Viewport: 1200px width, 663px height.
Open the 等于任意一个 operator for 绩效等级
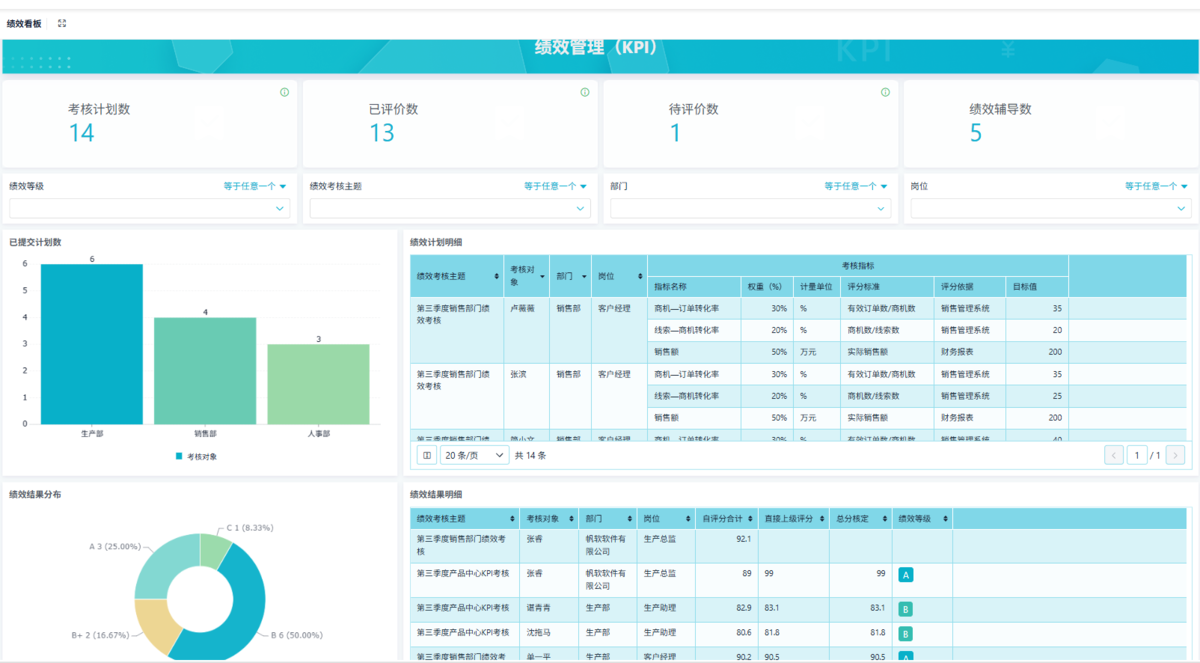coord(255,186)
